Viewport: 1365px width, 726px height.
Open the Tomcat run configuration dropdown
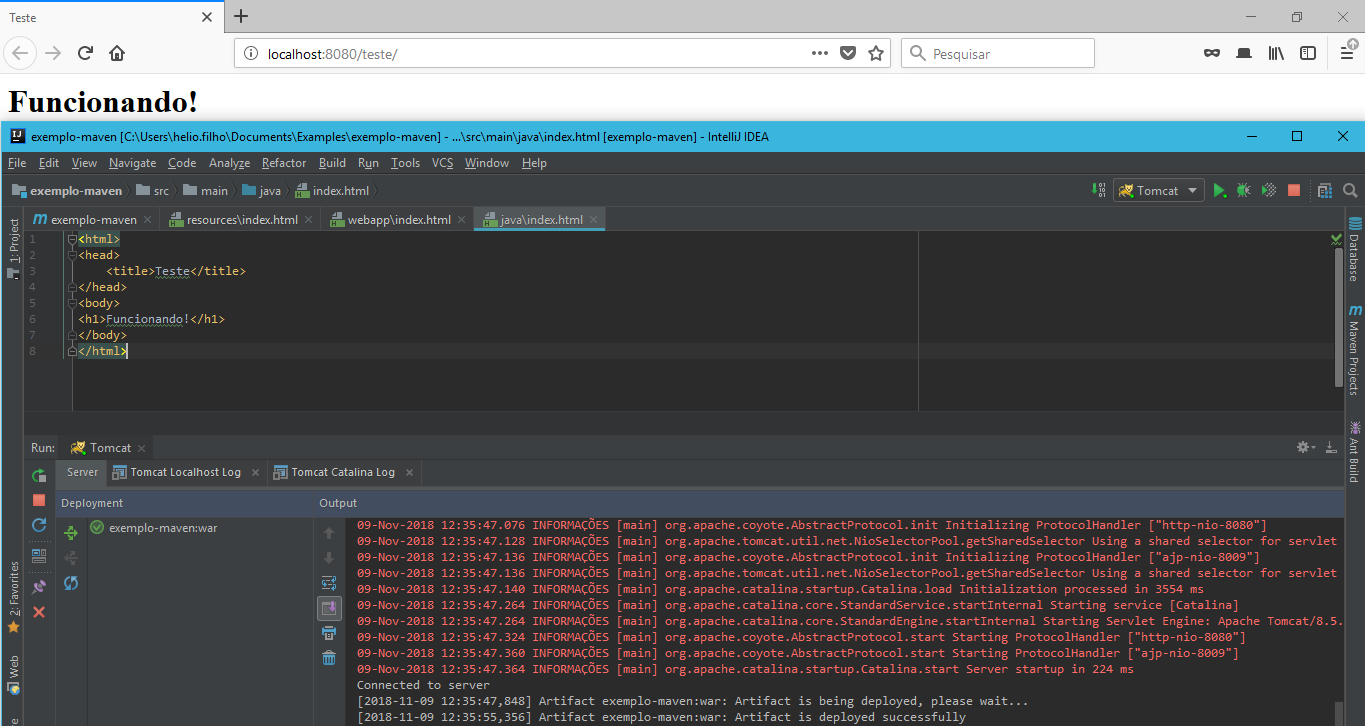pos(1159,190)
